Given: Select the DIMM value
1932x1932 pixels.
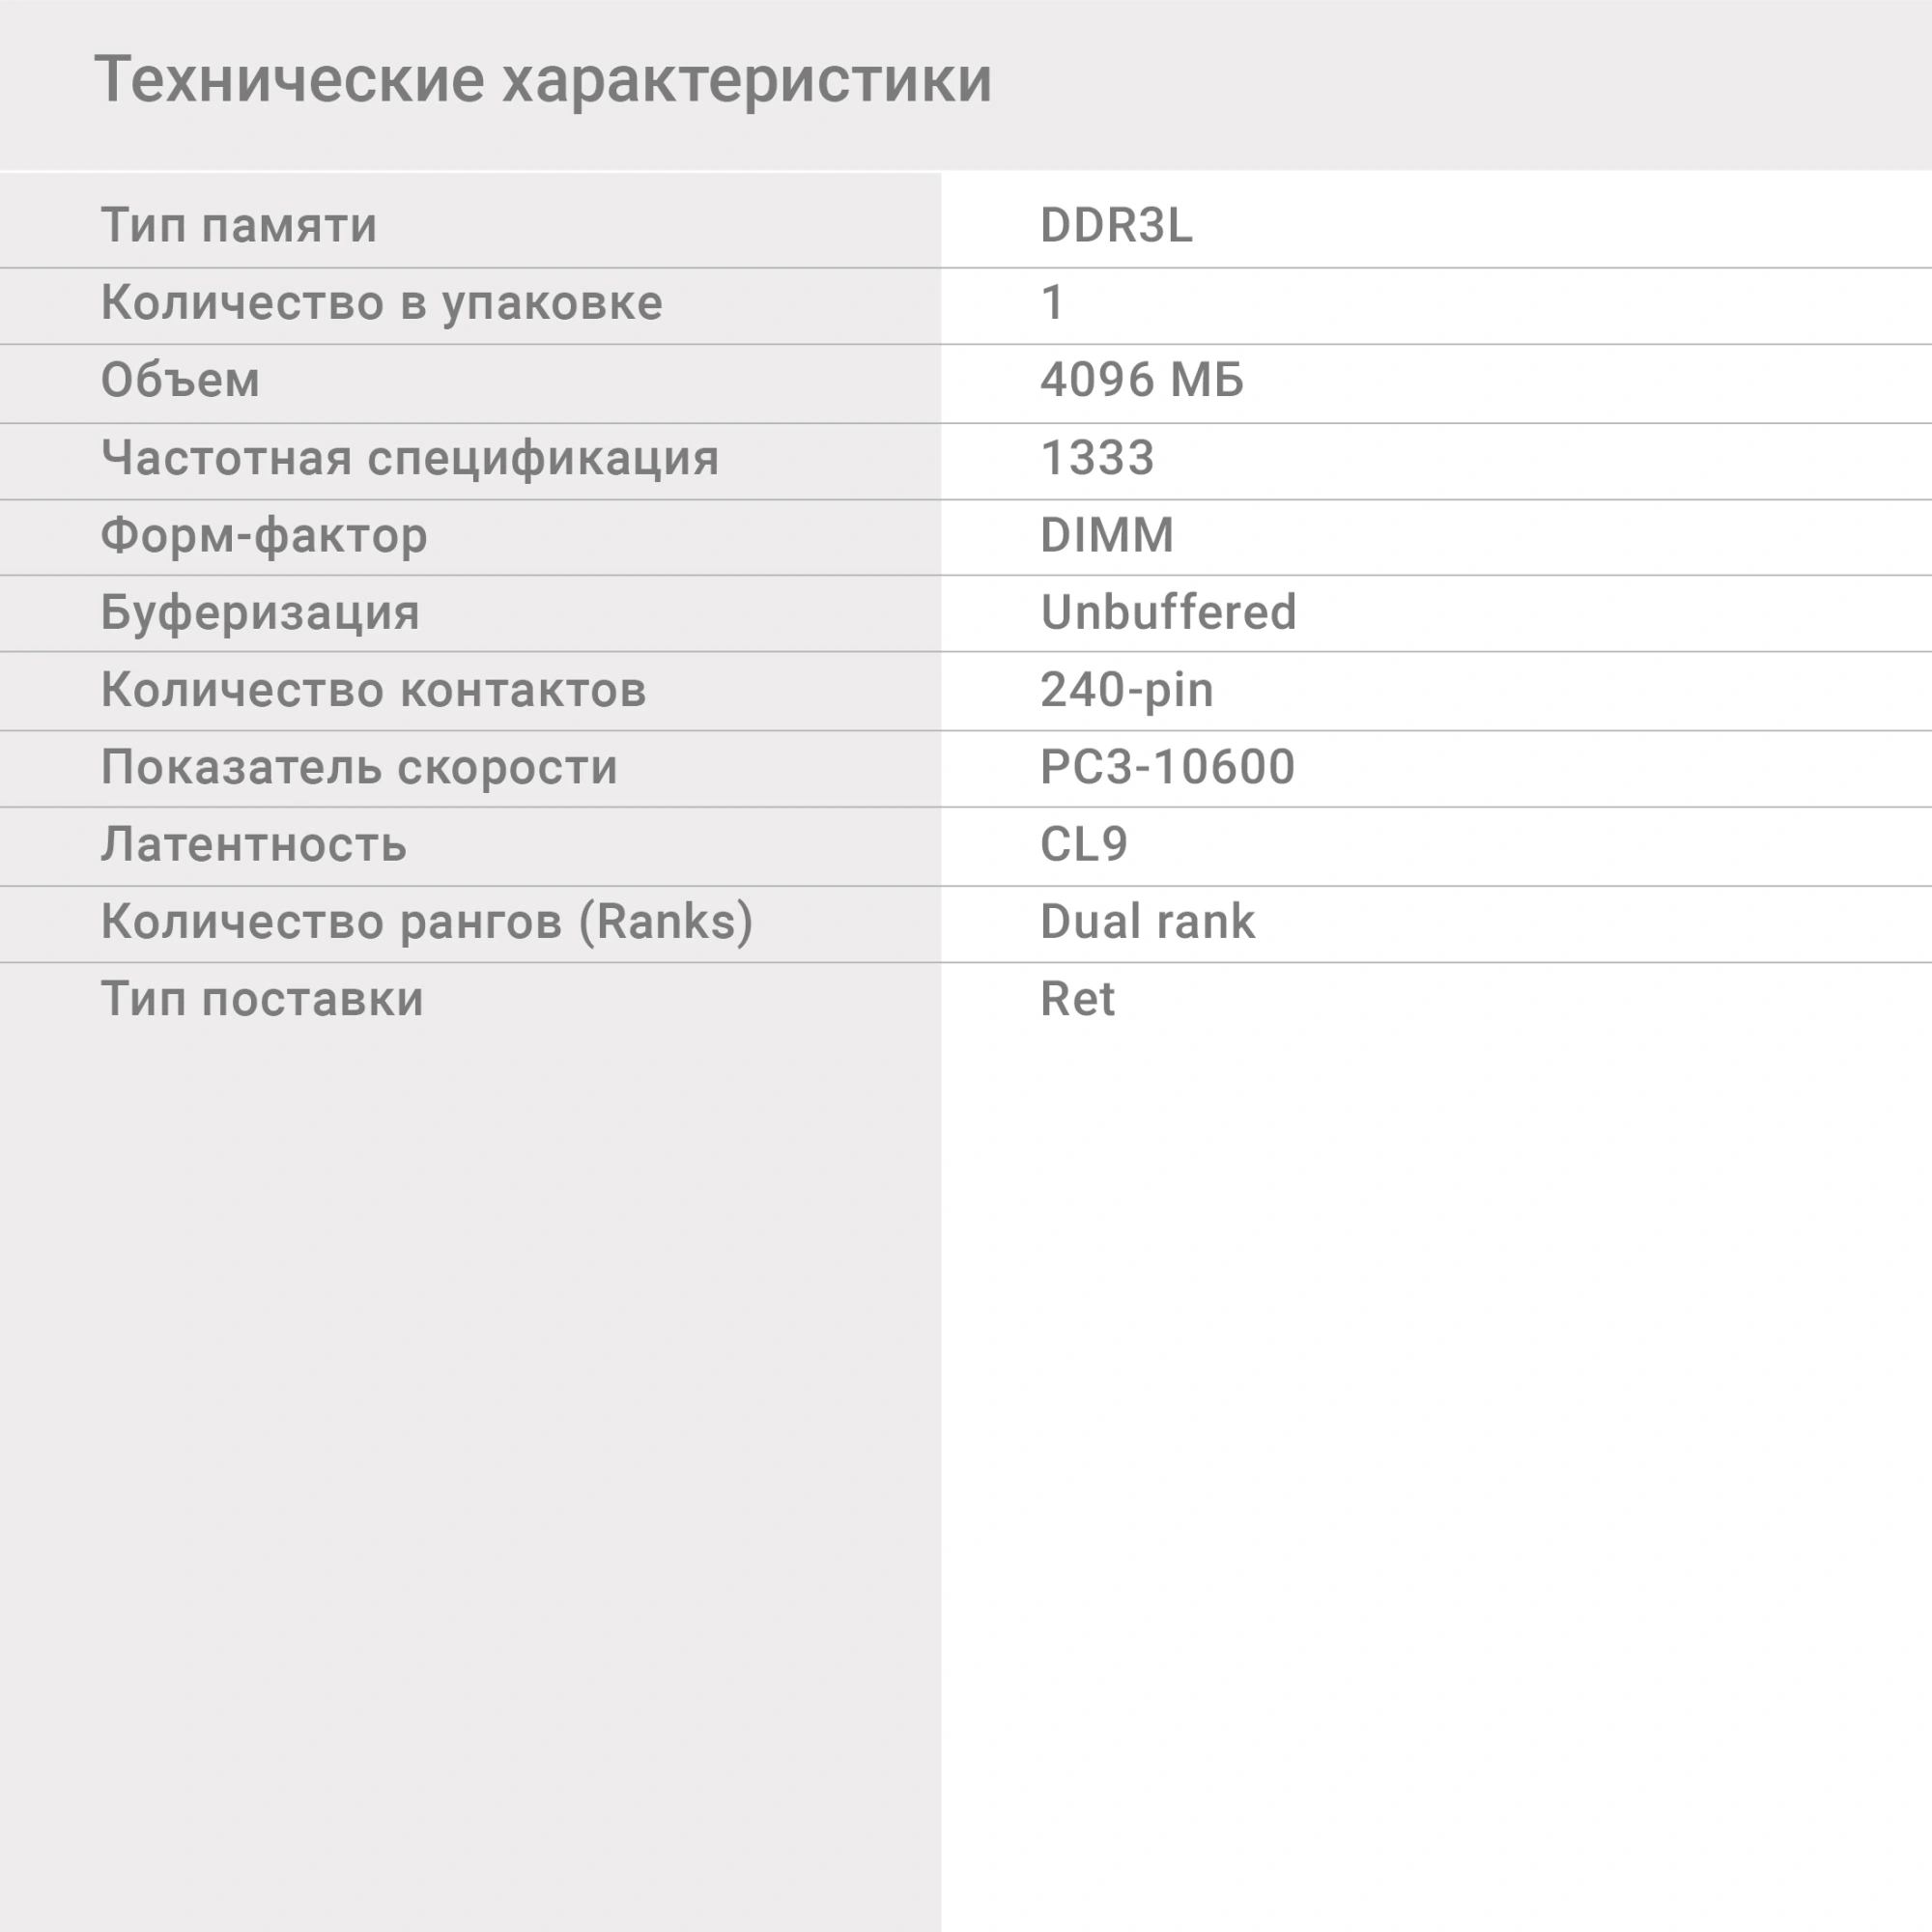Looking at the screenshot, I should 1107,535.
